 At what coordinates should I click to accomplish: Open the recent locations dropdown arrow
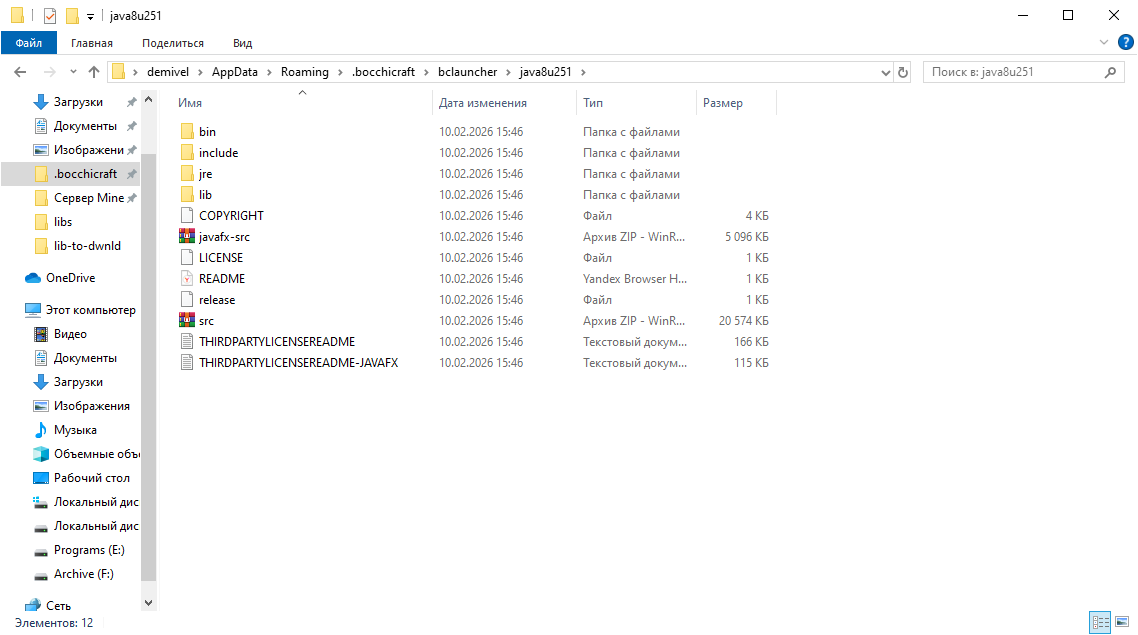coord(73,72)
